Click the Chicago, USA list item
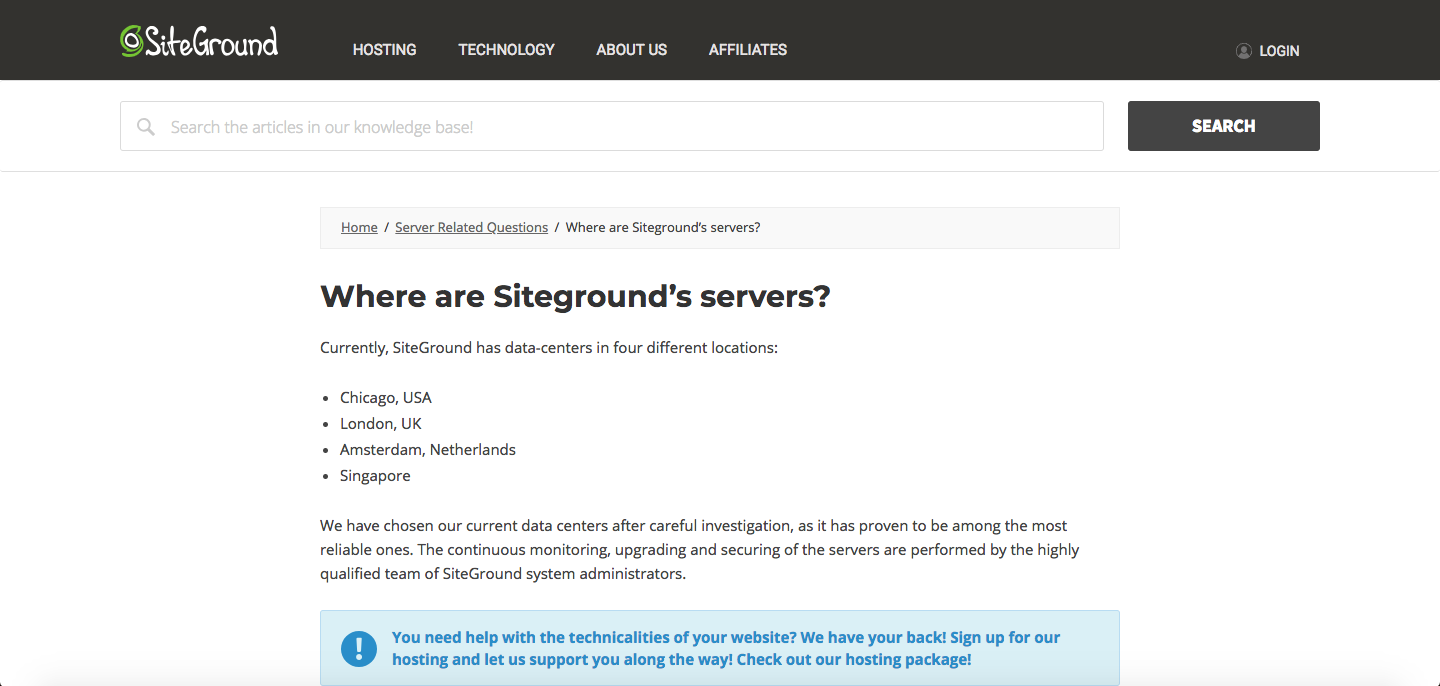 (386, 397)
